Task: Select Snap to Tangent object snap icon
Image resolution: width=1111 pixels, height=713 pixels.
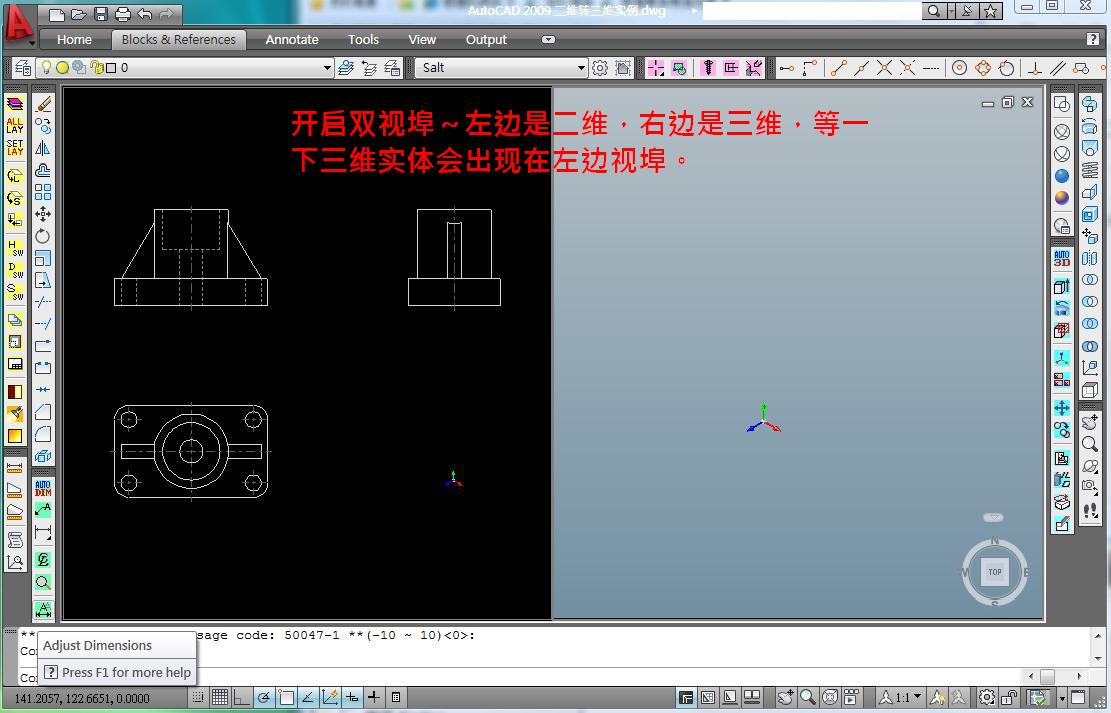Action: pos(1006,68)
